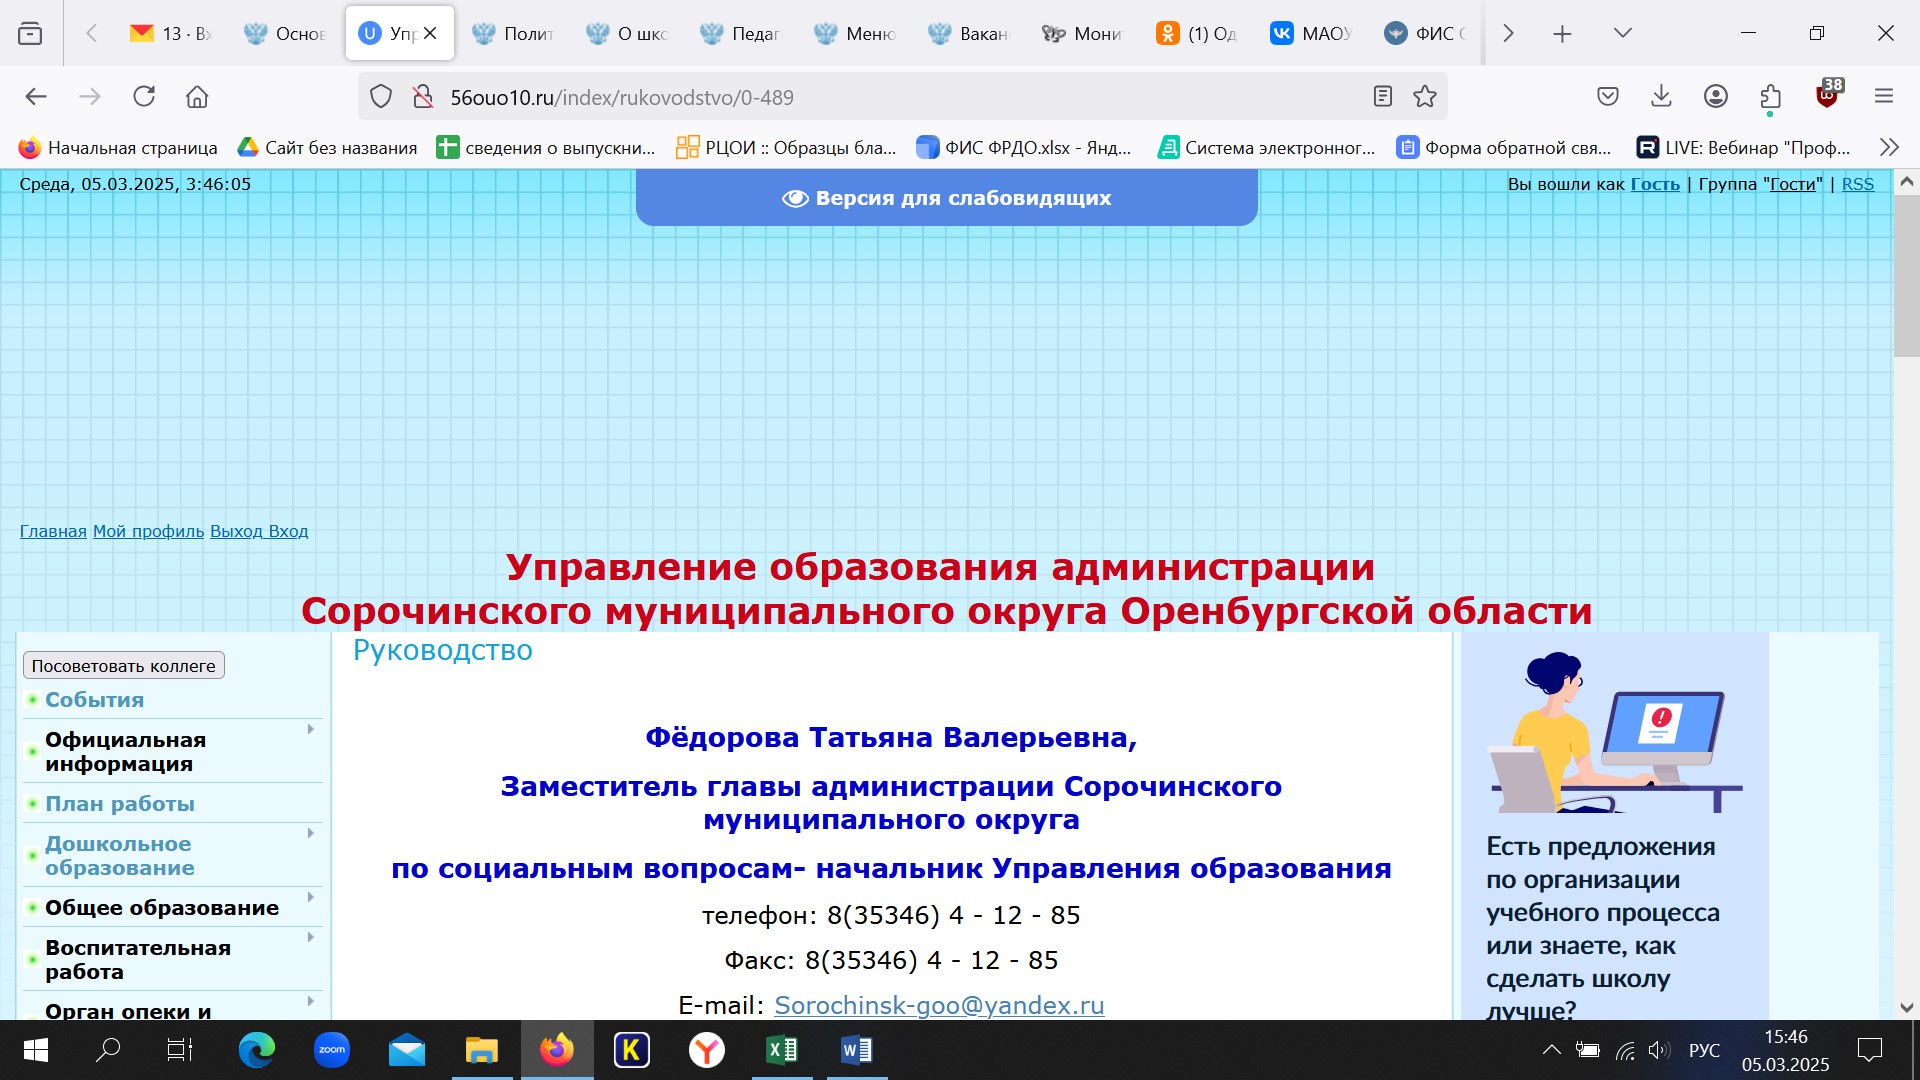Click Посоветовать коллеге button
The image size is (1920, 1080).
124,665
